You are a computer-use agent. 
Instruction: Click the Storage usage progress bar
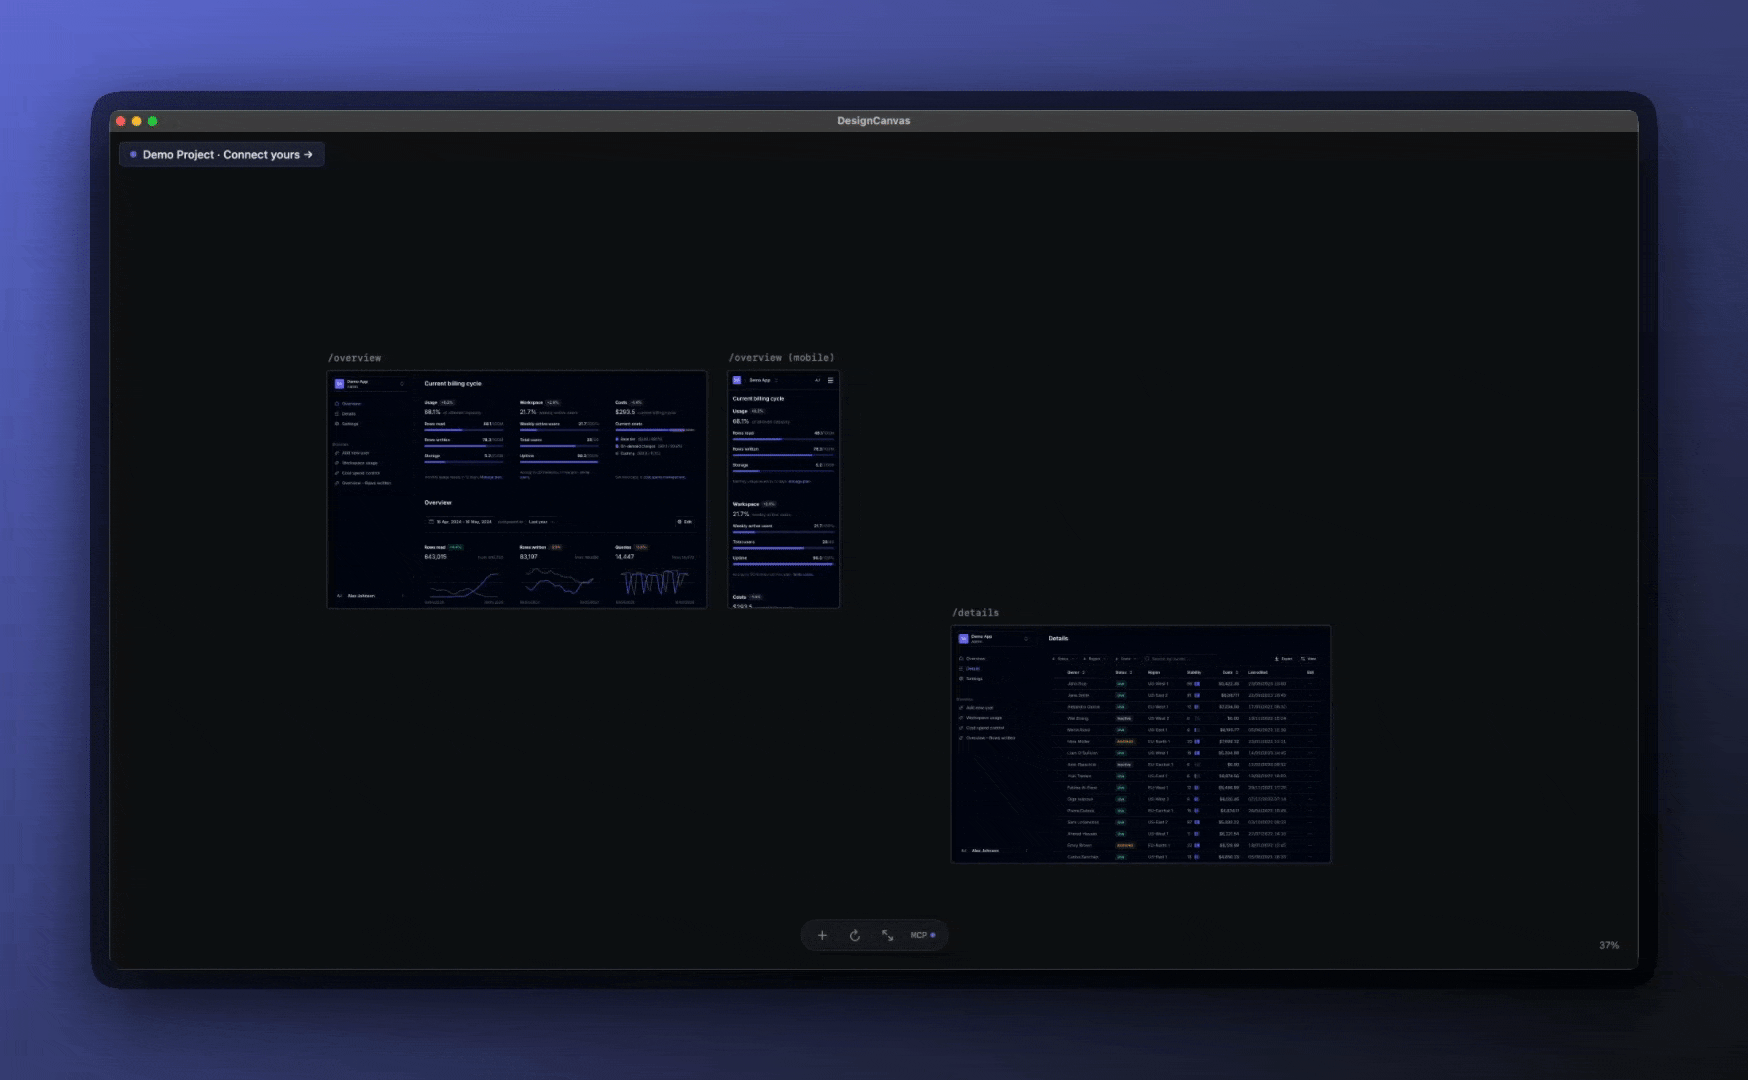[x=464, y=461]
